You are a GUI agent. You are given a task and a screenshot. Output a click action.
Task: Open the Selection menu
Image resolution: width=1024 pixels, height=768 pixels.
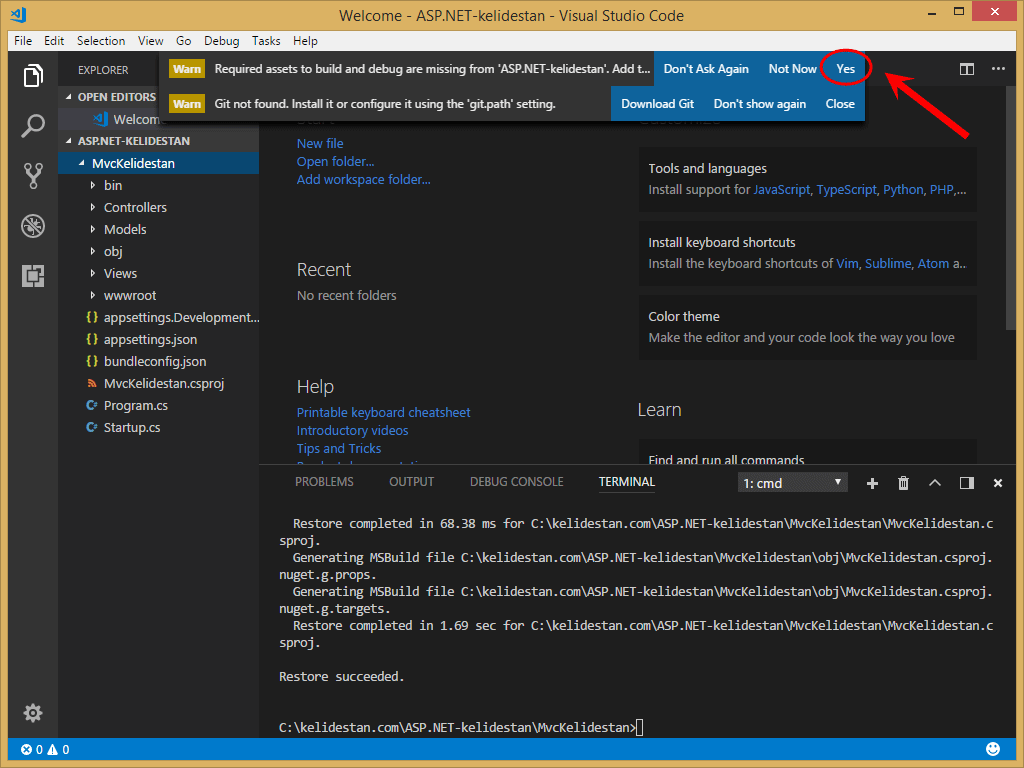pos(101,40)
